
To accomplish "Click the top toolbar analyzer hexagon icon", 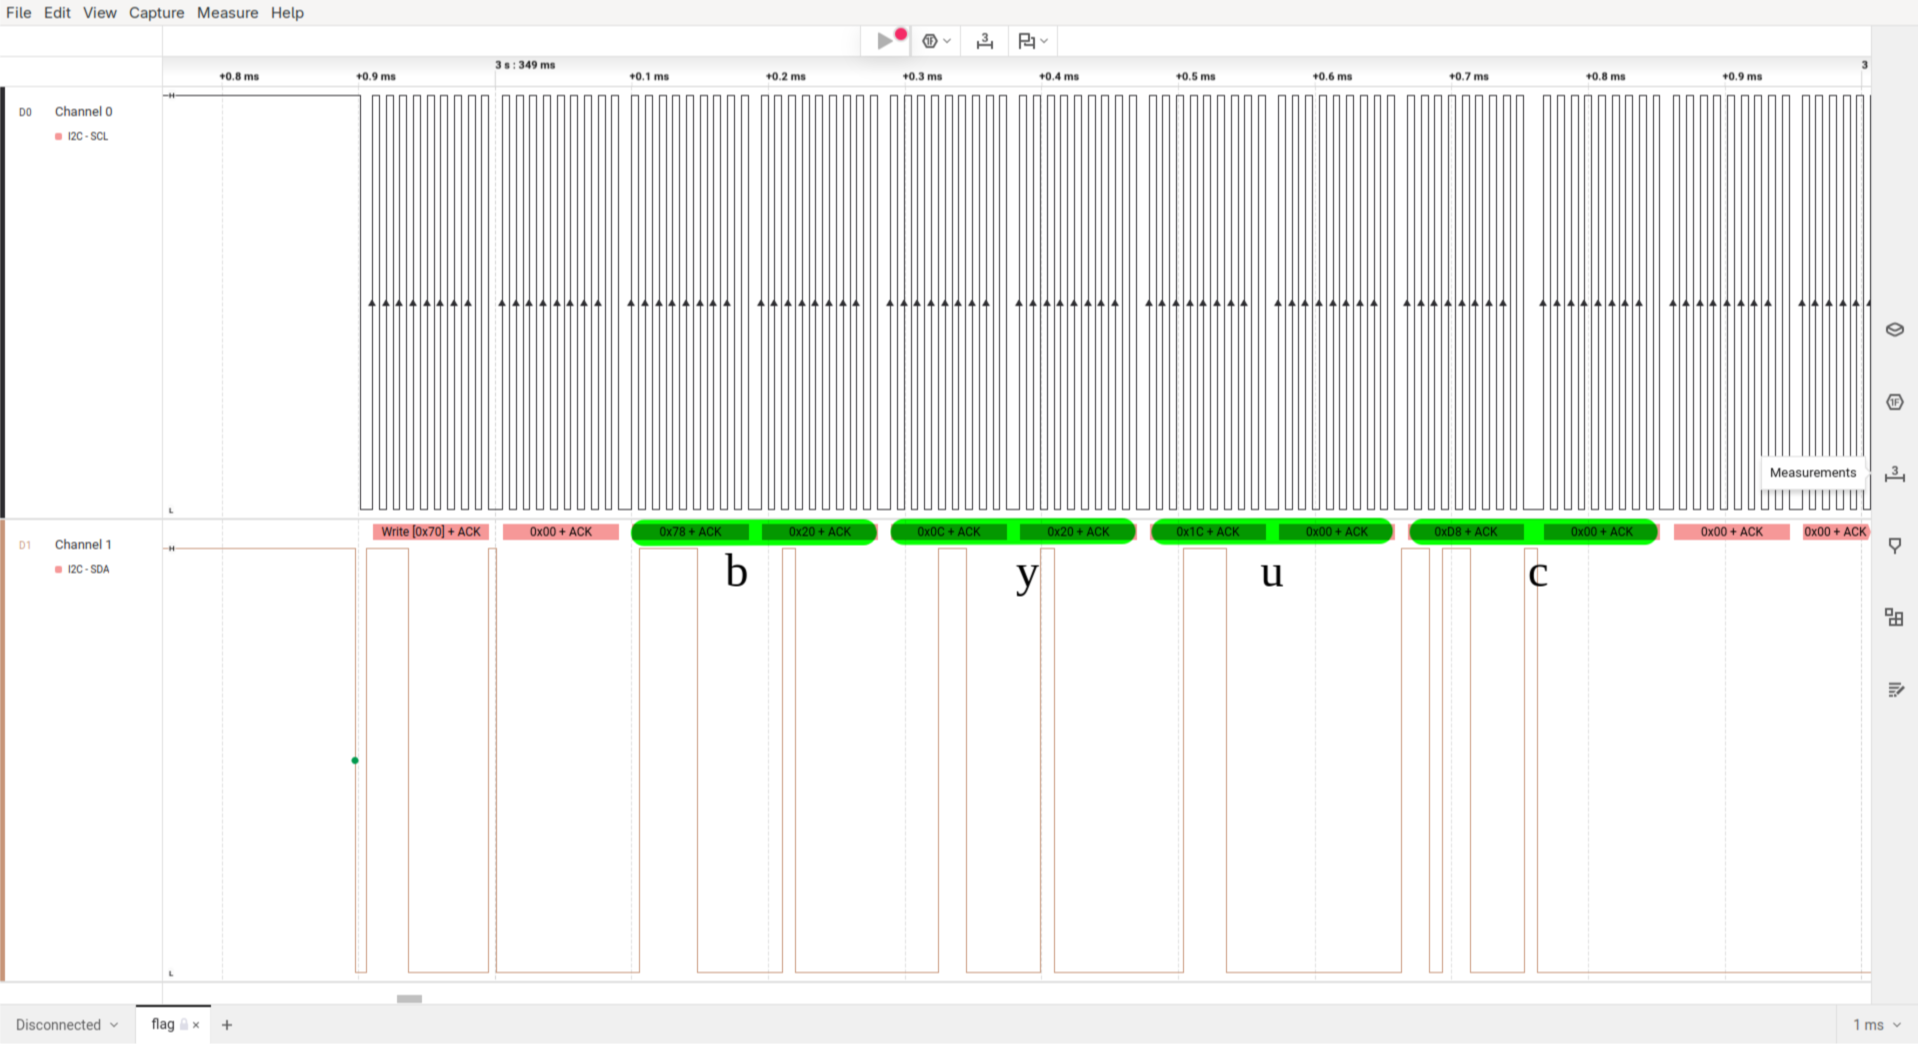I will (930, 41).
